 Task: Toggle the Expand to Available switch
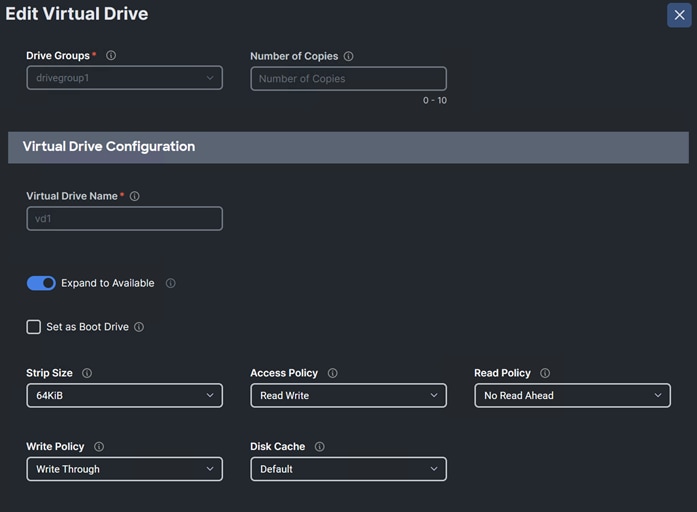coord(41,283)
